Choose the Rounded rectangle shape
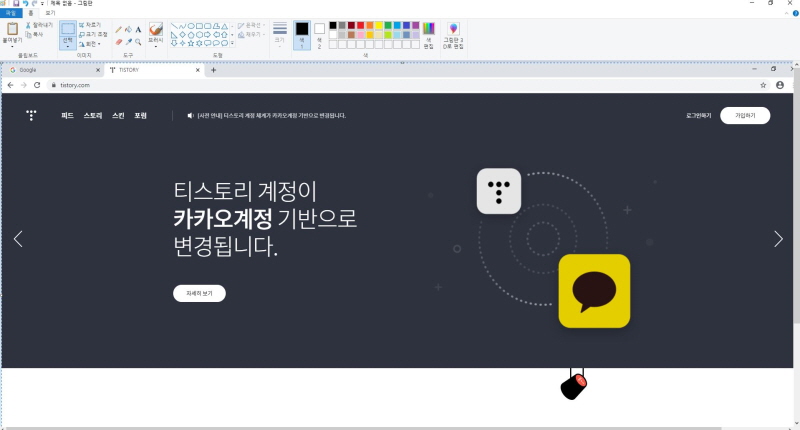The image size is (800, 430). pos(207,26)
